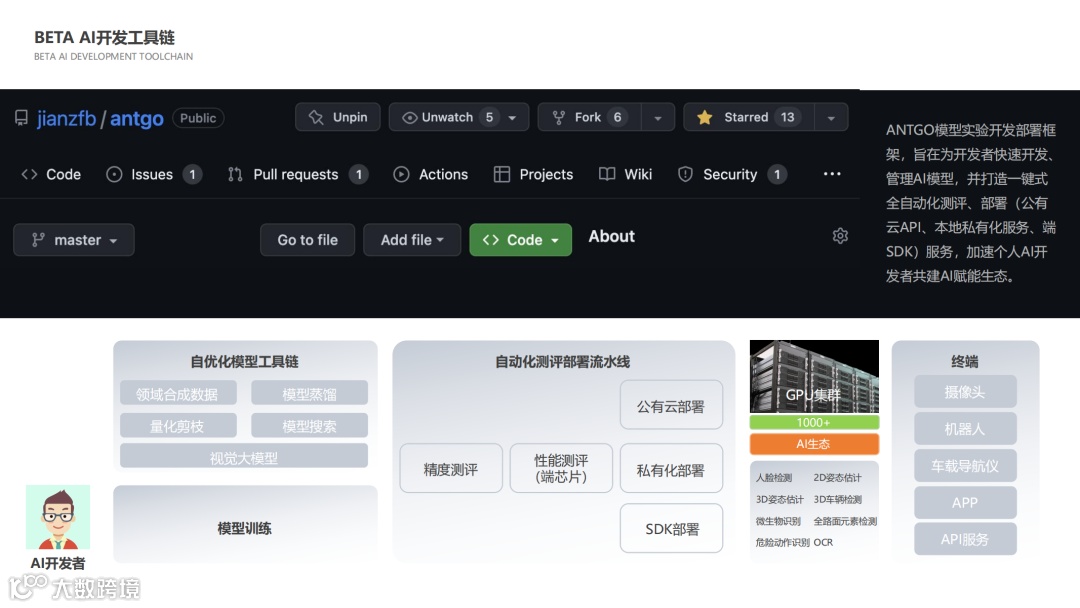The height and width of the screenshot is (608, 1080).
Task: Click the Starred button
Action: [x=749, y=117]
